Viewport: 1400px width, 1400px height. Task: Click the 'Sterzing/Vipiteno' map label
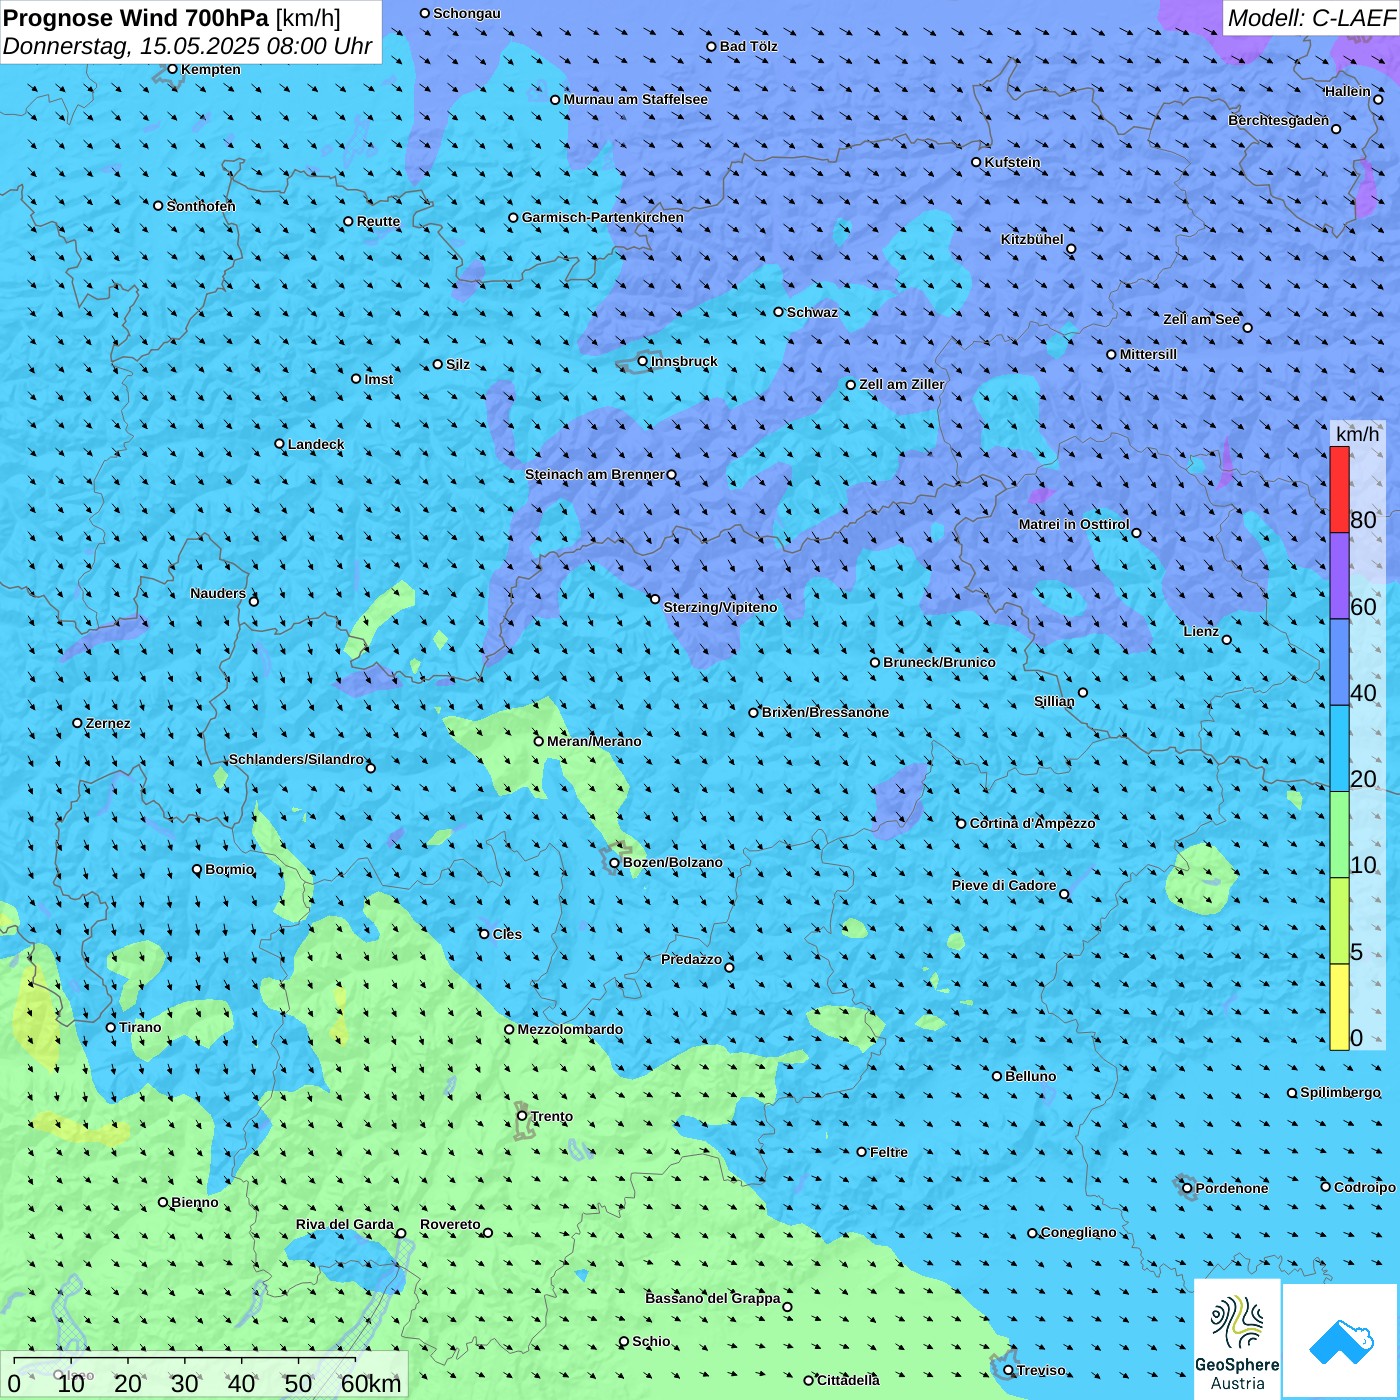(720, 607)
